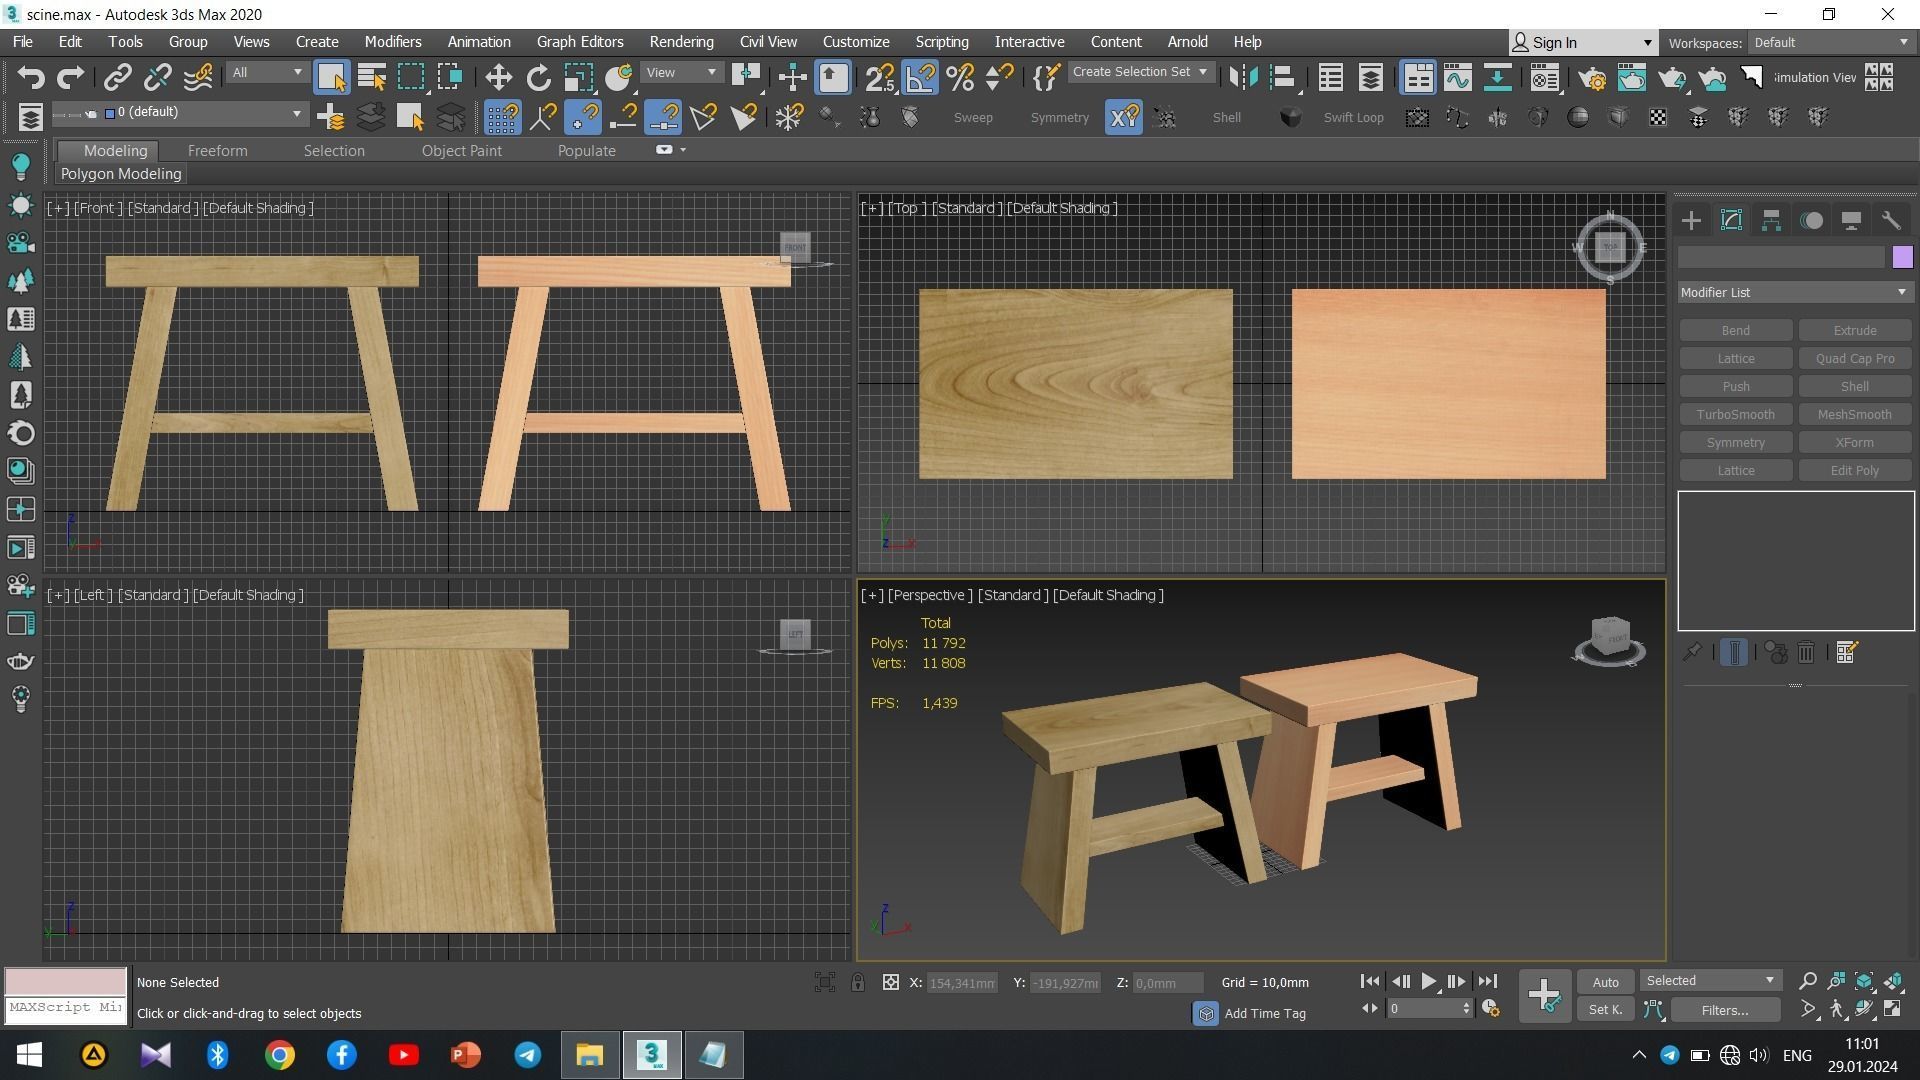The image size is (1920, 1080).
Task: Open the Motion command panel tab
Action: pyautogui.click(x=1811, y=221)
